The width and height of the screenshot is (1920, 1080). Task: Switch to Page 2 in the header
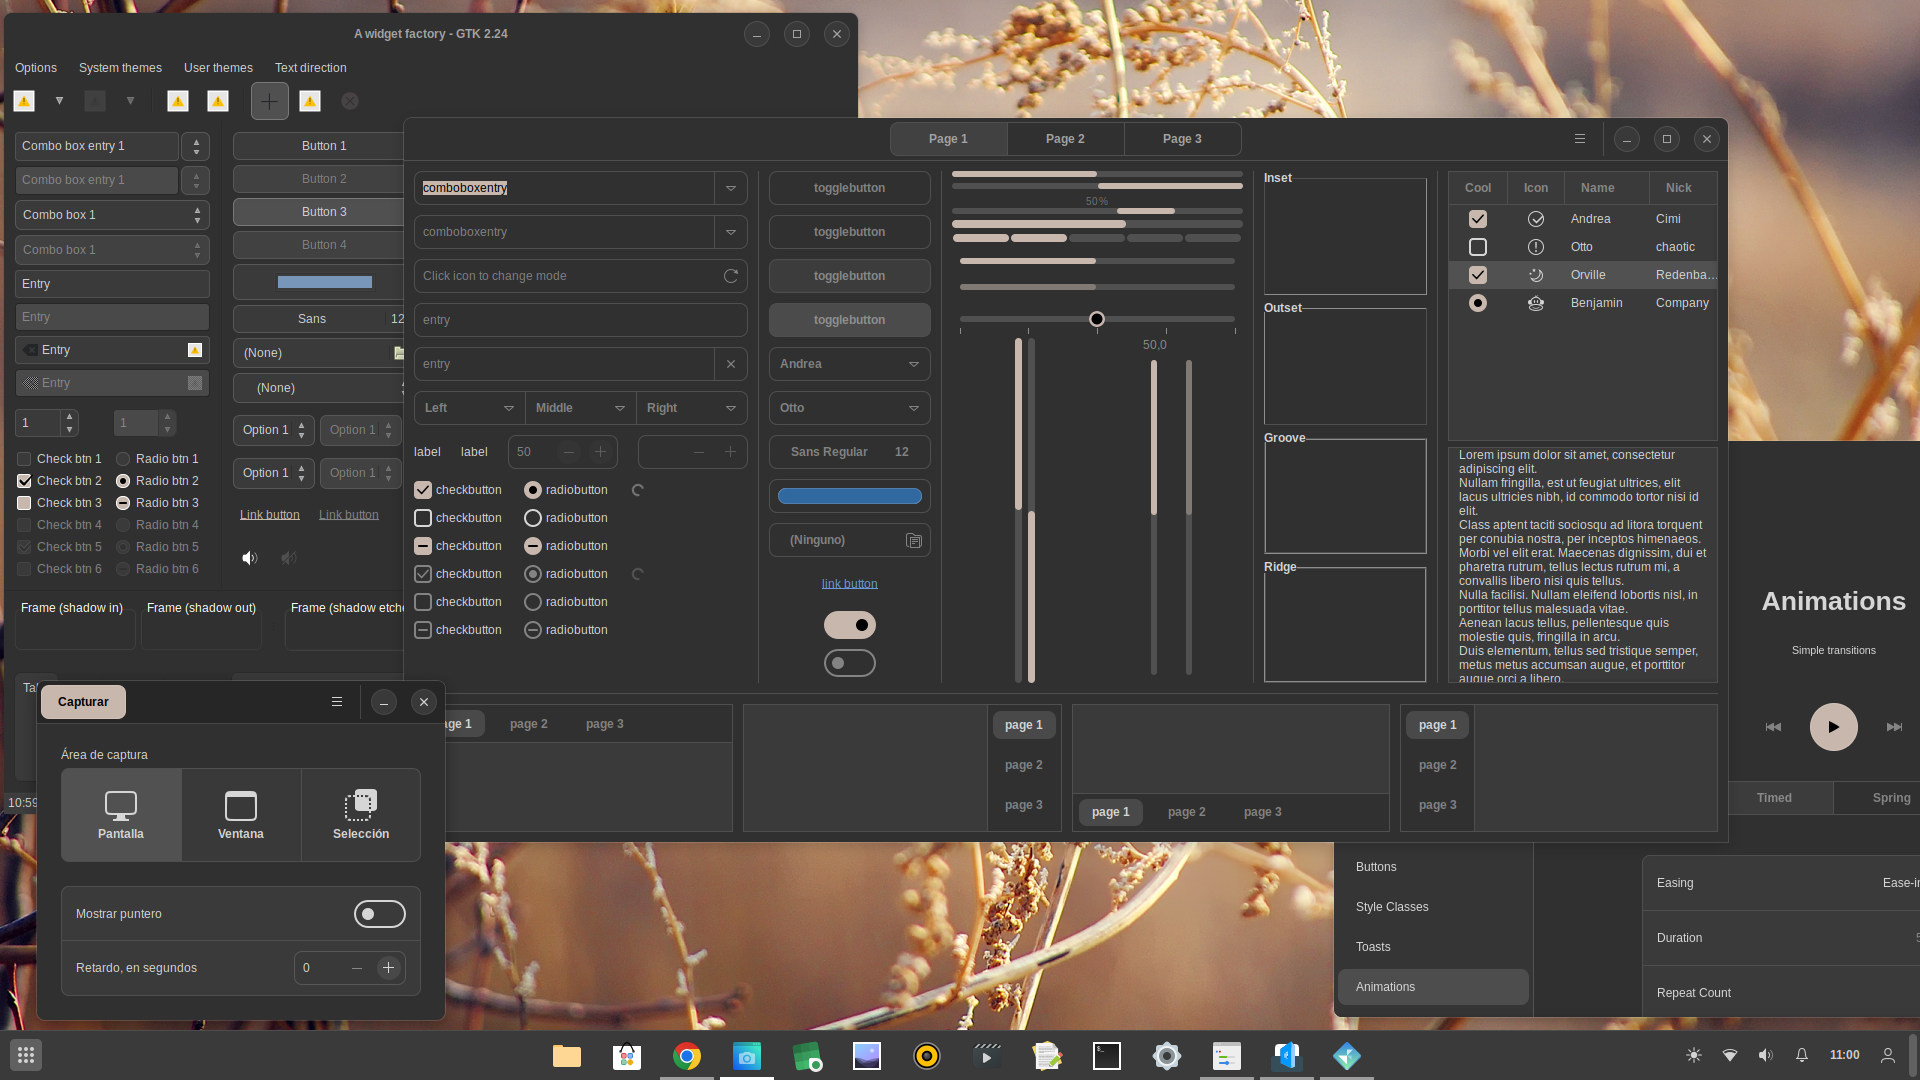[x=1065, y=139]
